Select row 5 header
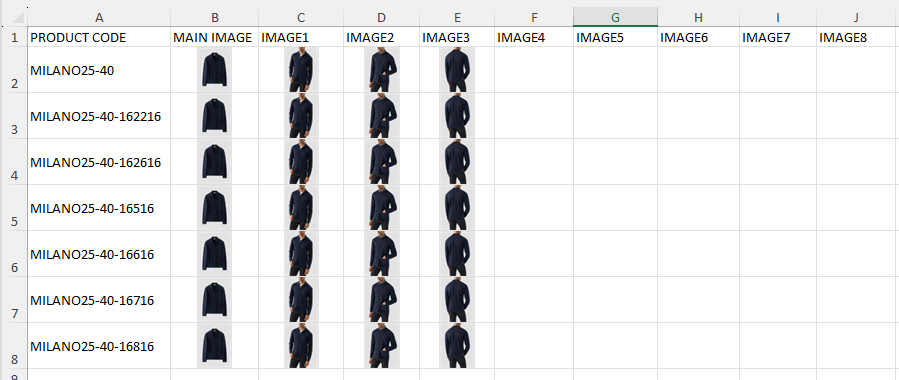Image resolution: width=899 pixels, height=380 pixels. pyautogui.click(x=14, y=207)
